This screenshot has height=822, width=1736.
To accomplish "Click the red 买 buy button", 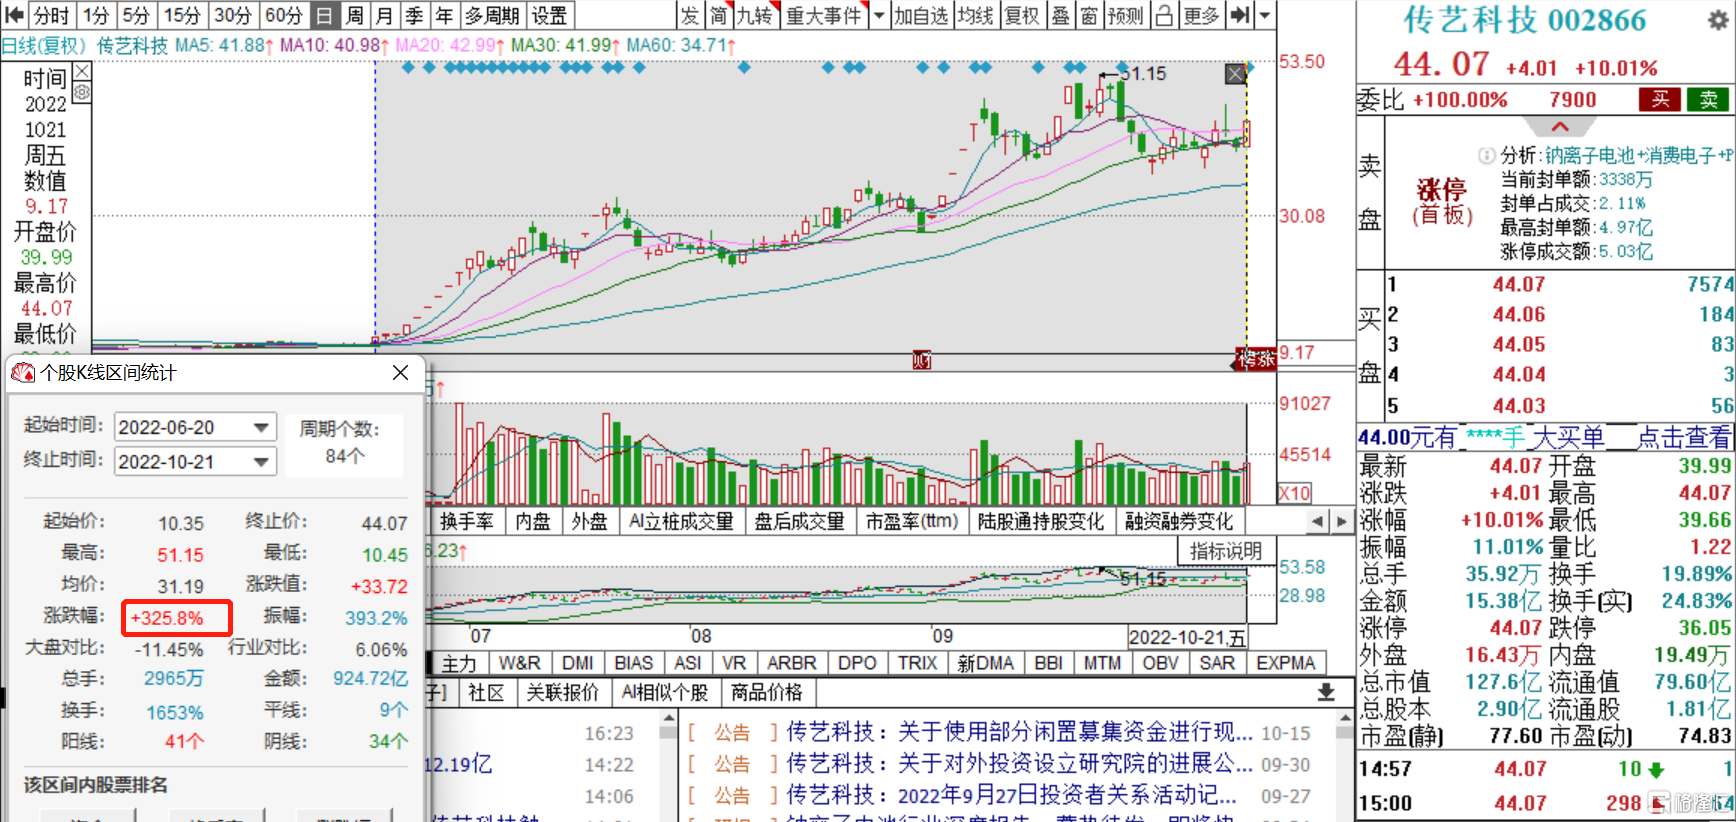I will click(x=1660, y=99).
